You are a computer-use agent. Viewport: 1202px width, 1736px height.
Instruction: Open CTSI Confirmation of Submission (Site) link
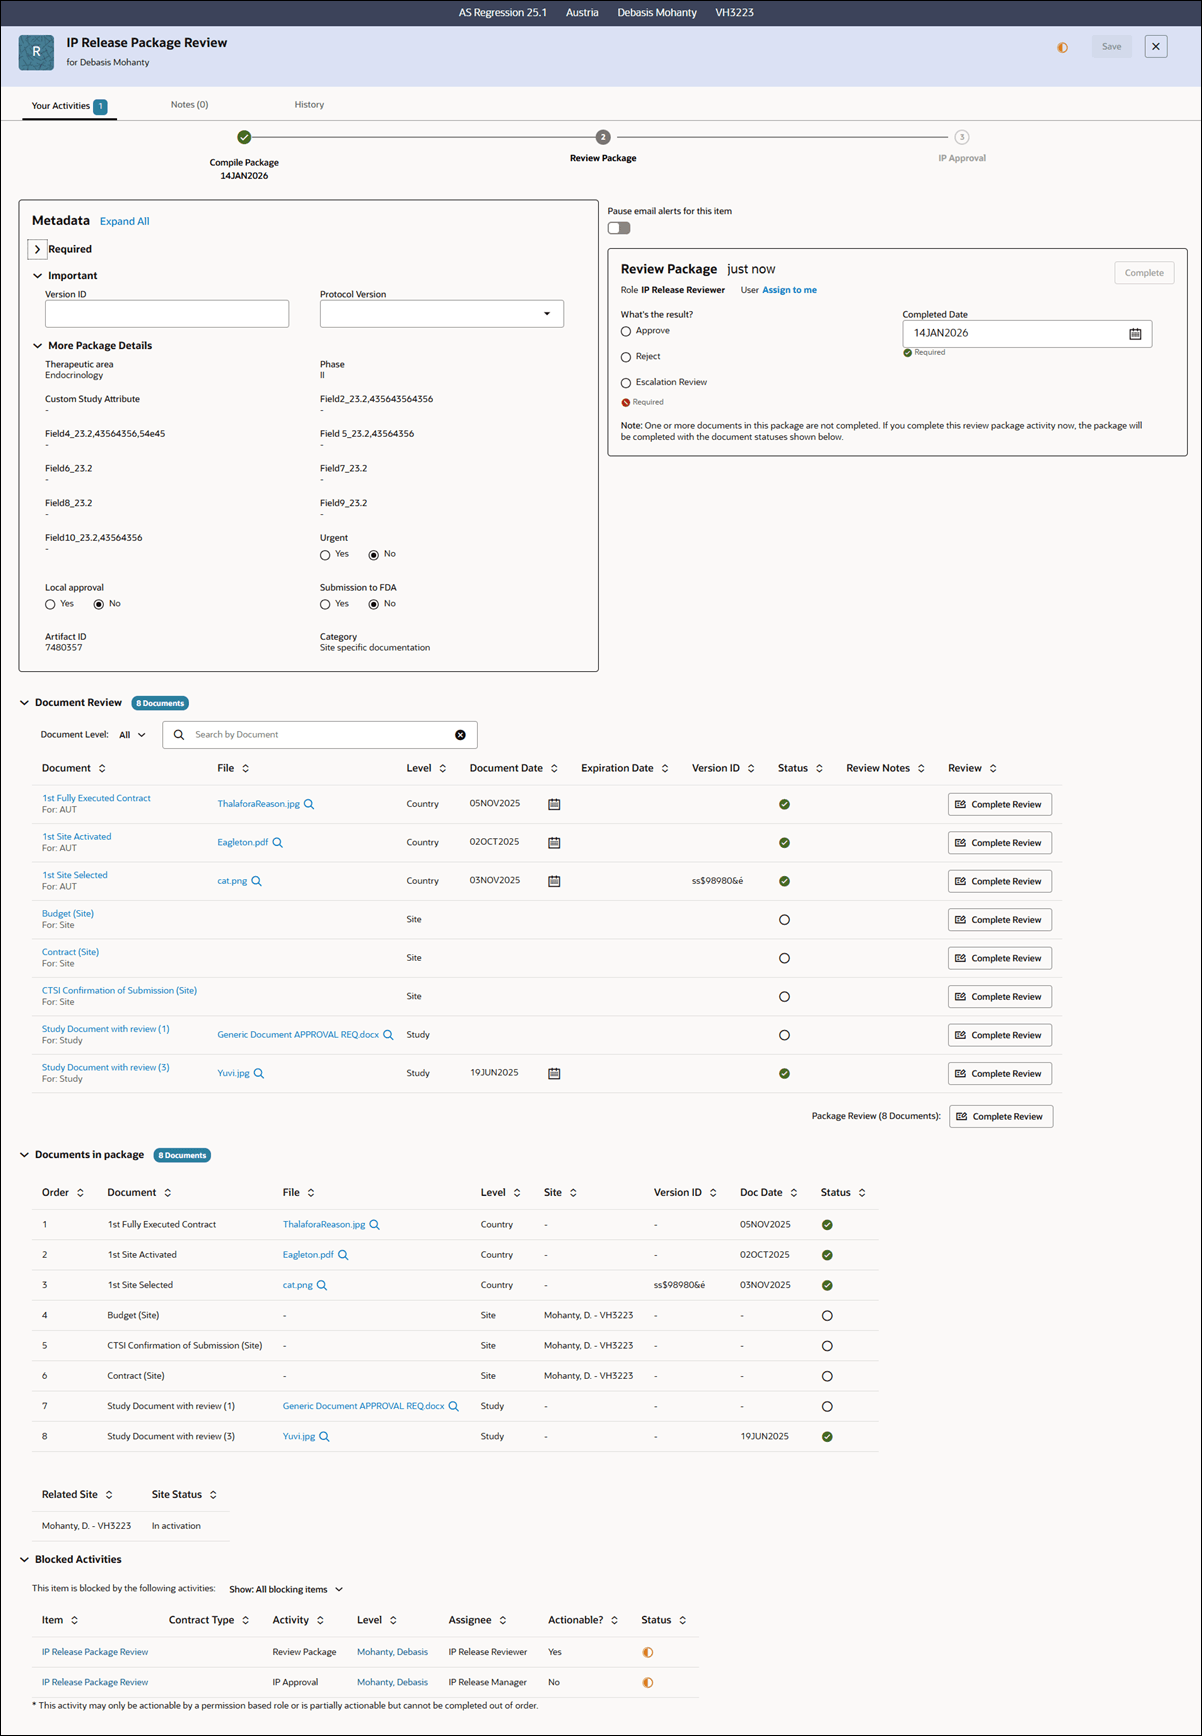119,990
